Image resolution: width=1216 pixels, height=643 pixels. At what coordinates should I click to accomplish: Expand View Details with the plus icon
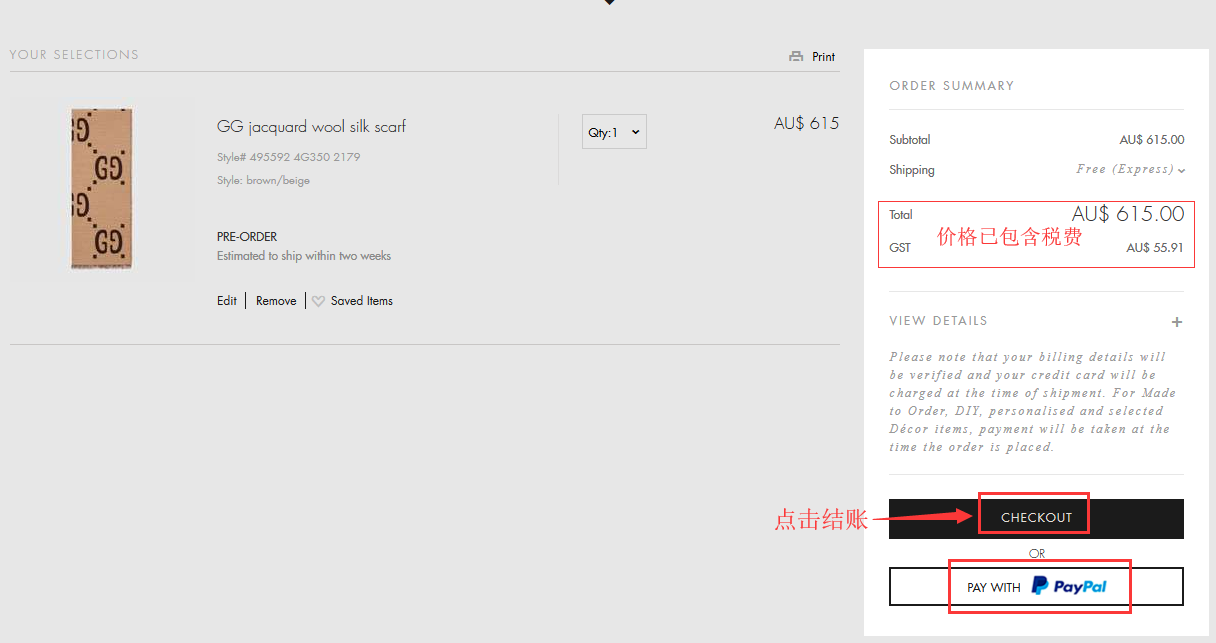coord(1177,322)
